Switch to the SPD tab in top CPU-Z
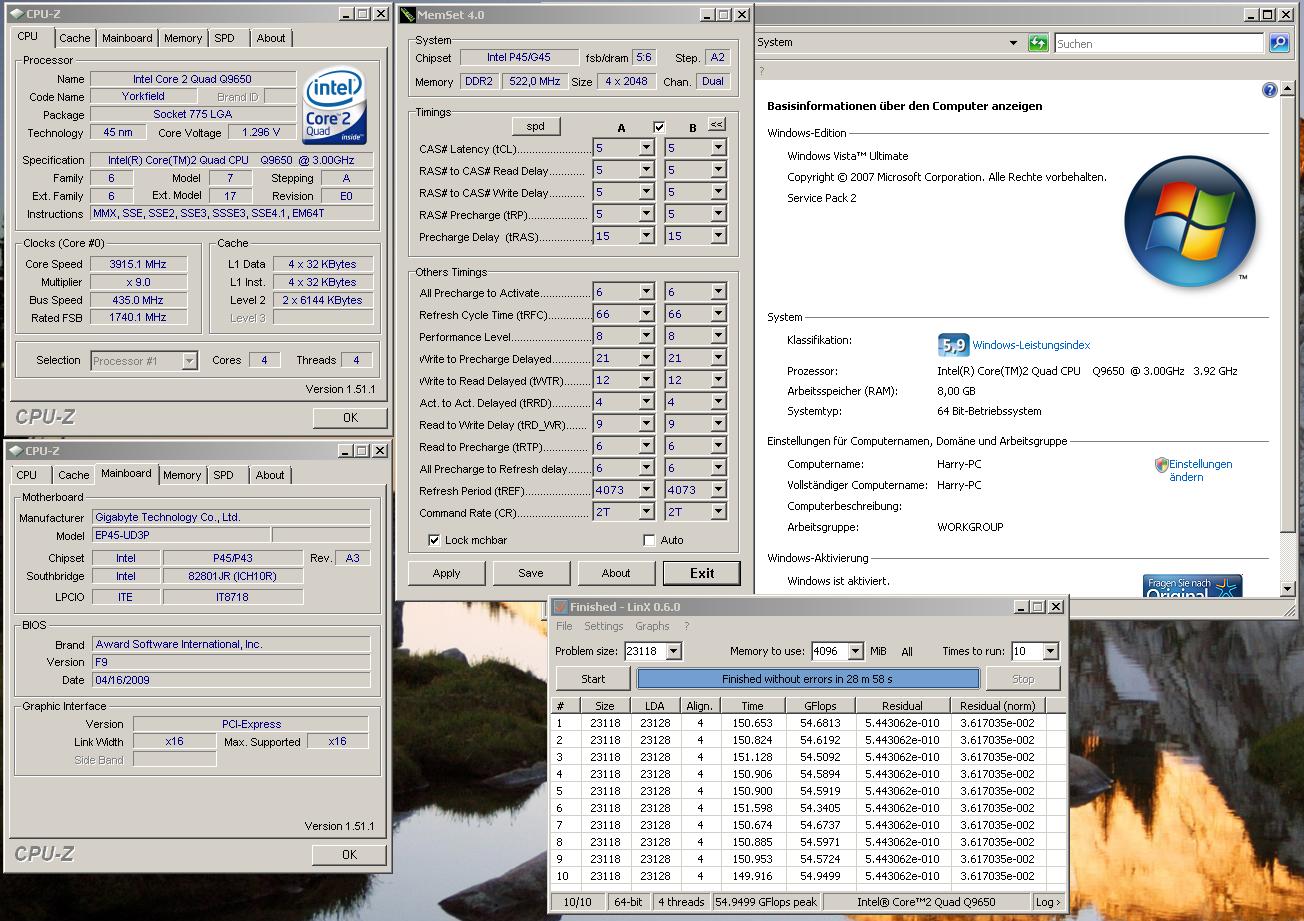Image resolution: width=1304 pixels, height=921 pixels. click(x=224, y=38)
